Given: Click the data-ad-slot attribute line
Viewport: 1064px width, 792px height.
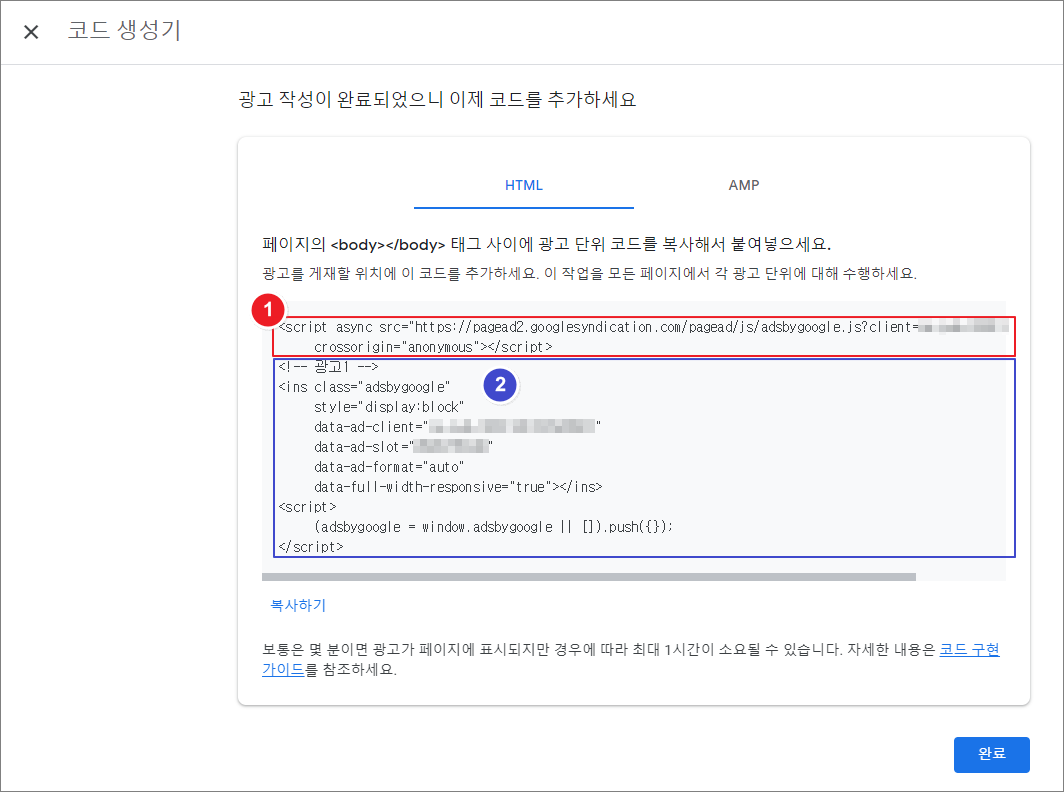Looking at the screenshot, I should pyautogui.click(x=403, y=447).
